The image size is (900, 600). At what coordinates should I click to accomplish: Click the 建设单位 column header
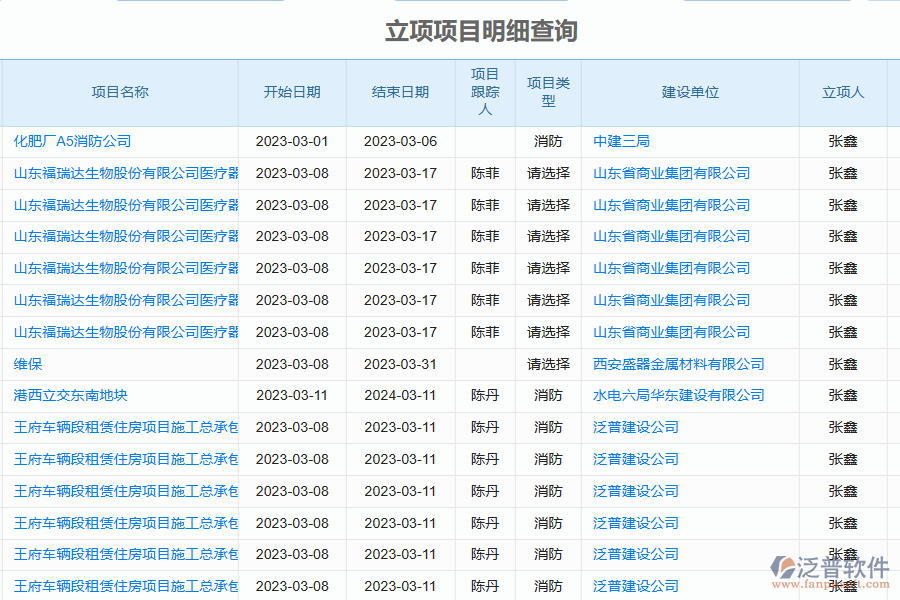point(689,92)
